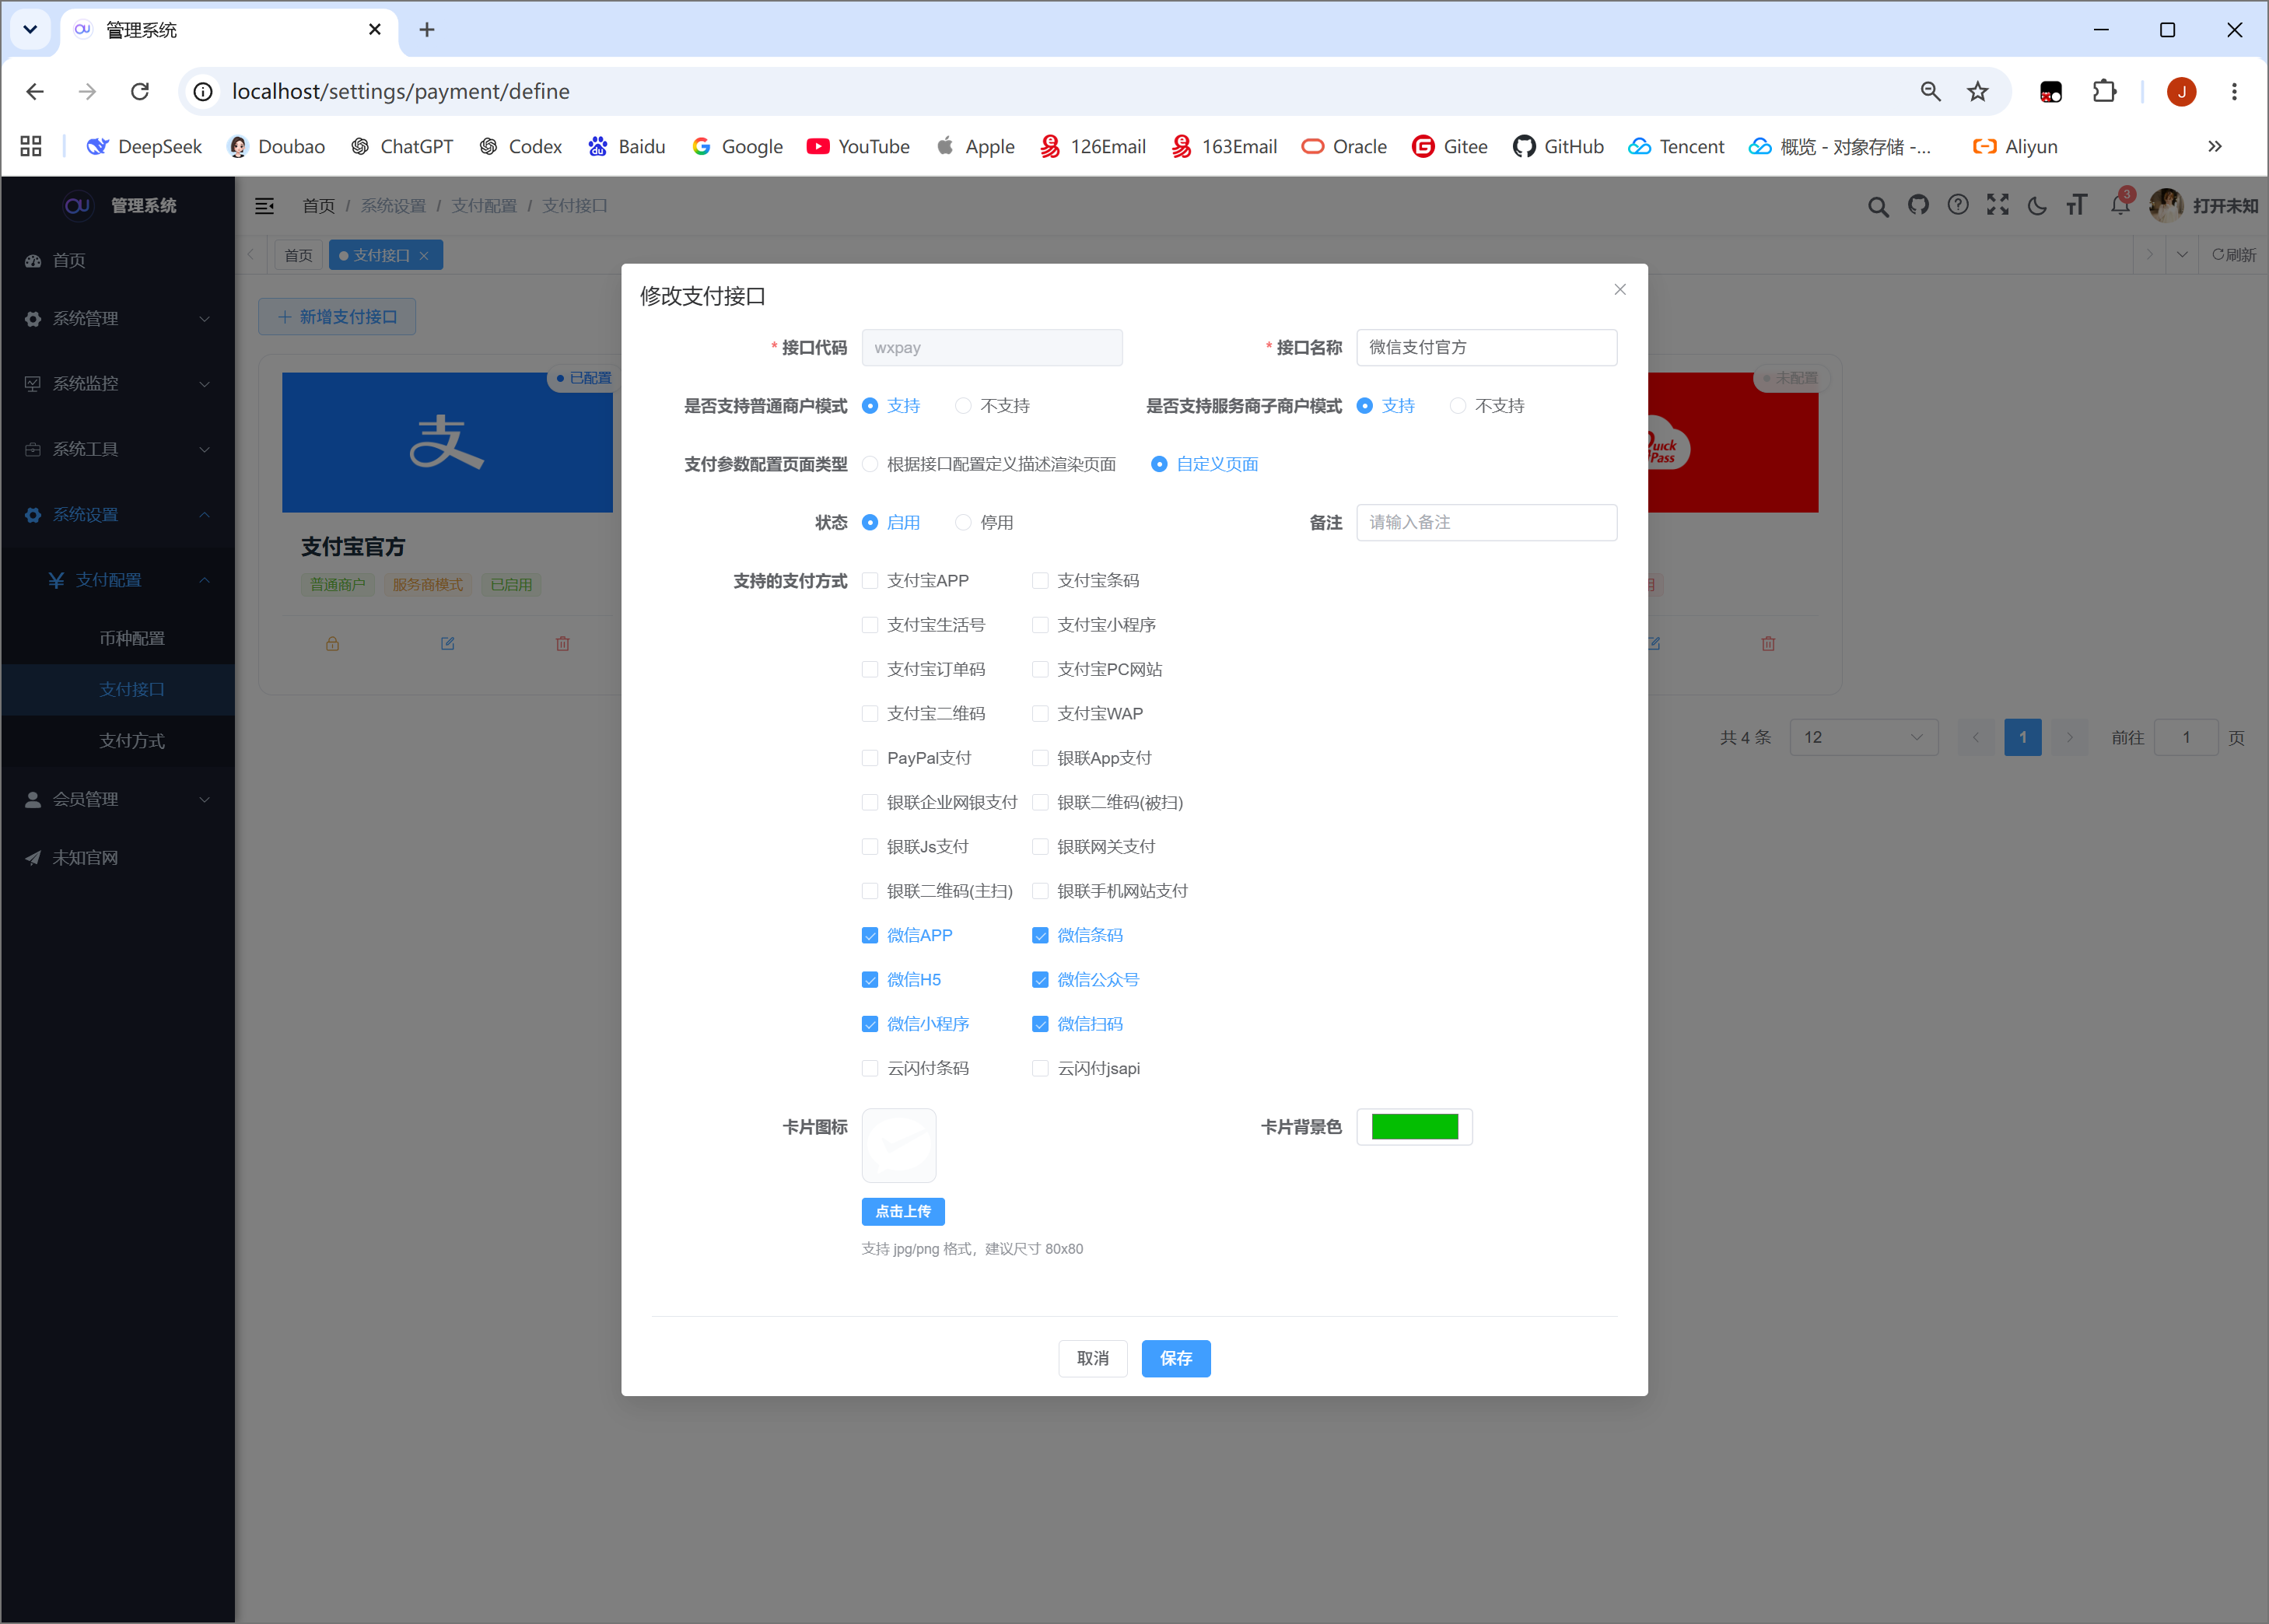Open notifications bell icon

coord(2119,205)
